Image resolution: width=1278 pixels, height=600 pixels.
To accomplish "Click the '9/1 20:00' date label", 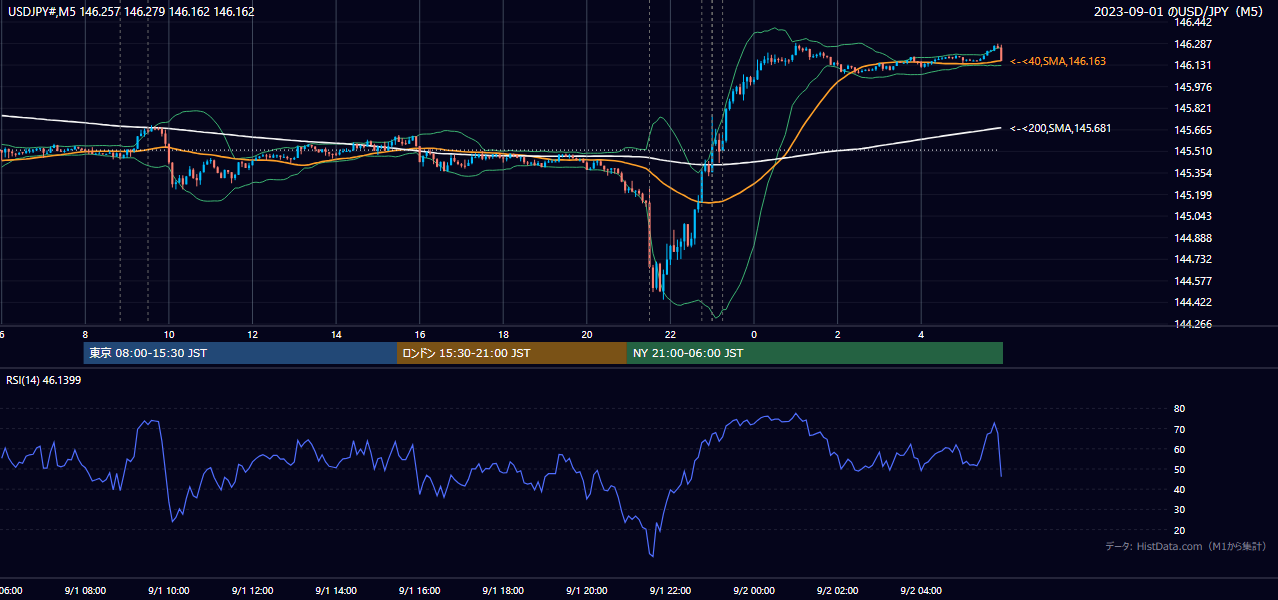I will click(x=586, y=591).
